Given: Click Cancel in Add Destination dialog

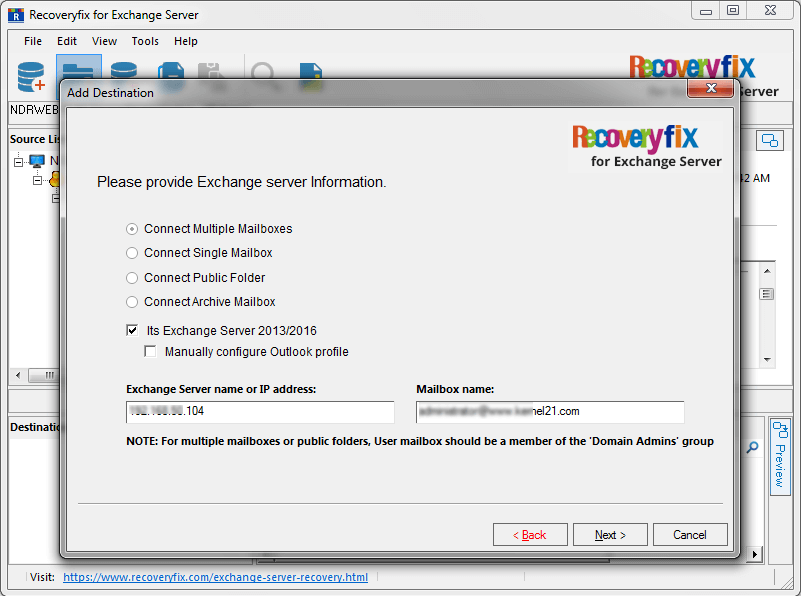Looking at the screenshot, I should point(690,535).
